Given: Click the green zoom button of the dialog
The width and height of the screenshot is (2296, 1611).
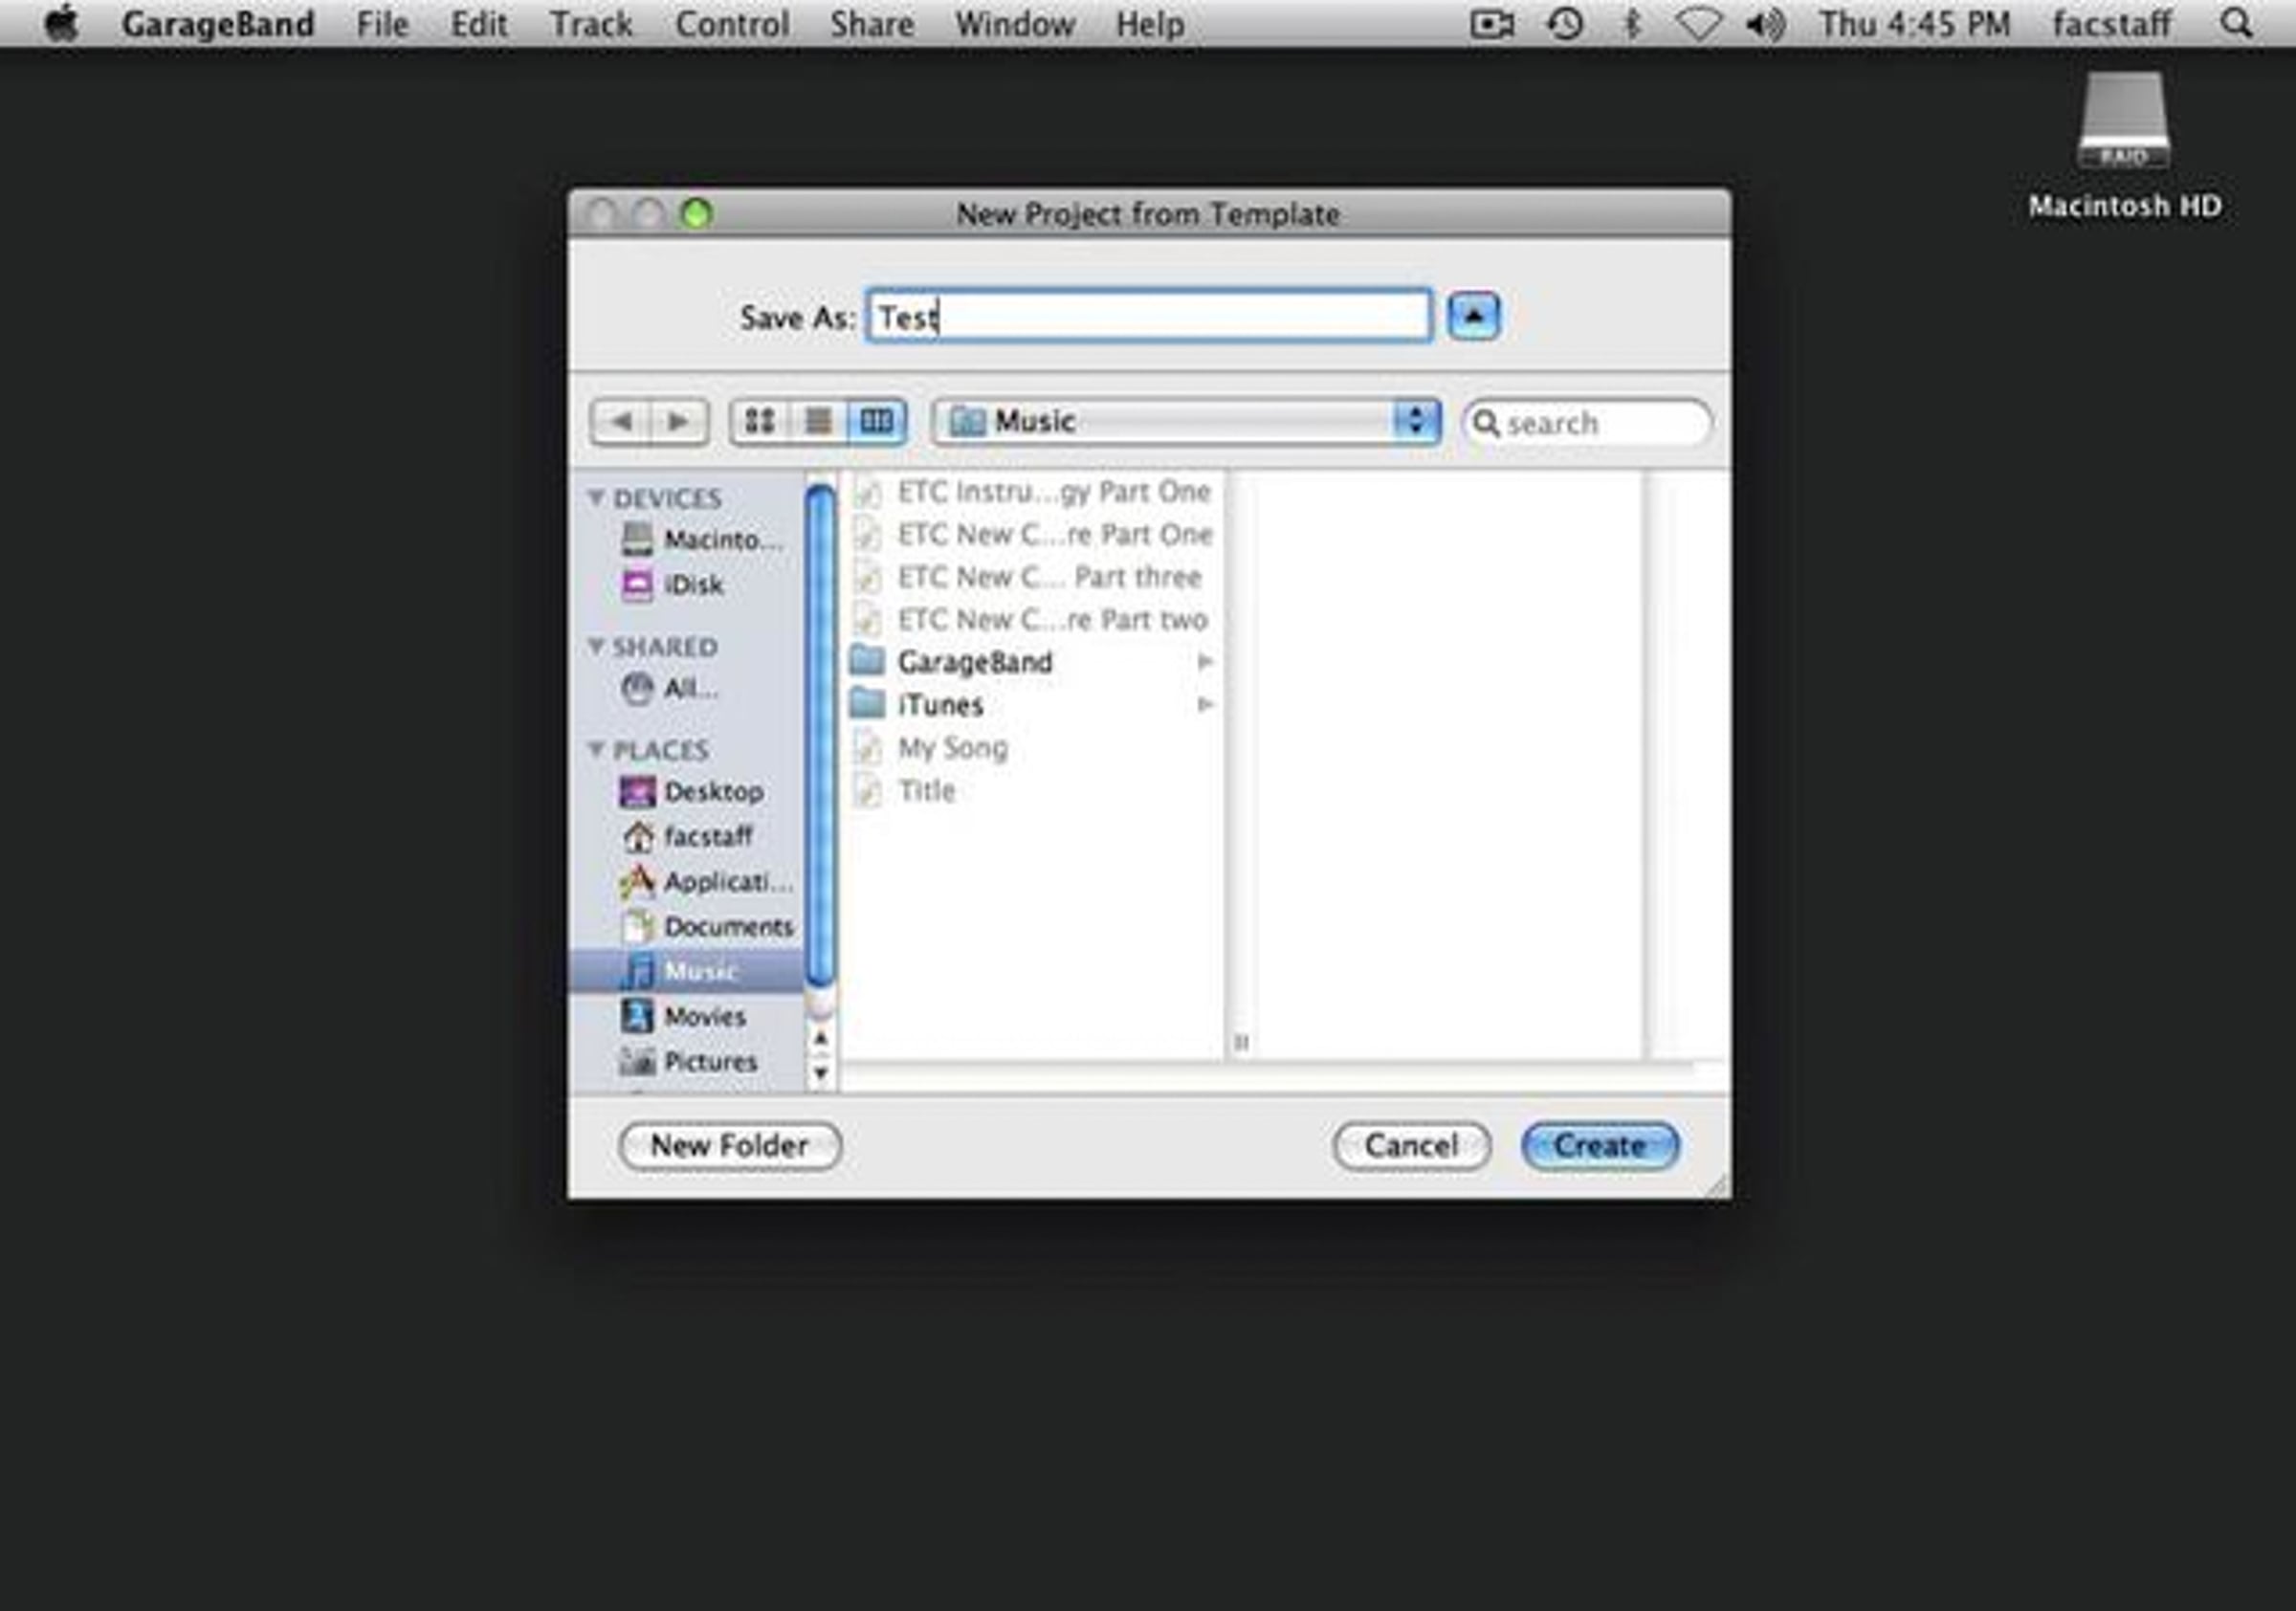Looking at the screenshot, I should pyautogui.click(x=696, y=213).
